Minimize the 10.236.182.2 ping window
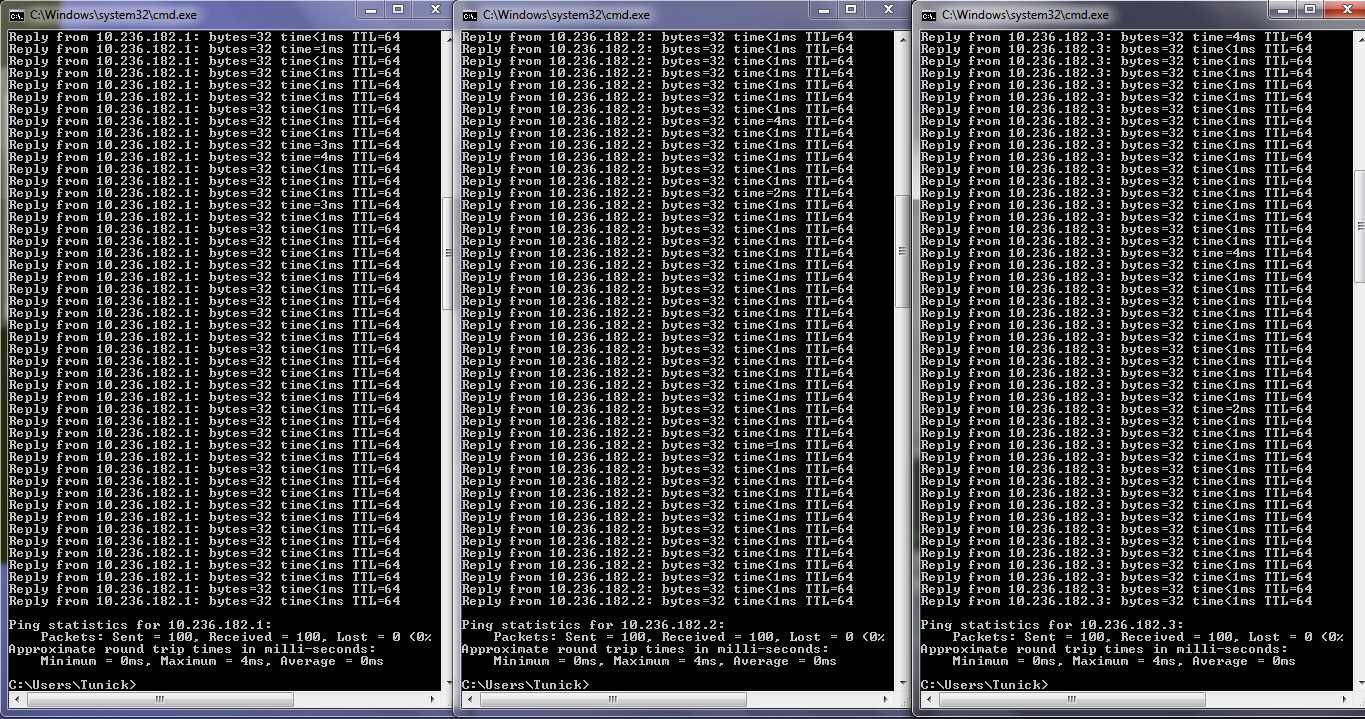 click(823, 9)
